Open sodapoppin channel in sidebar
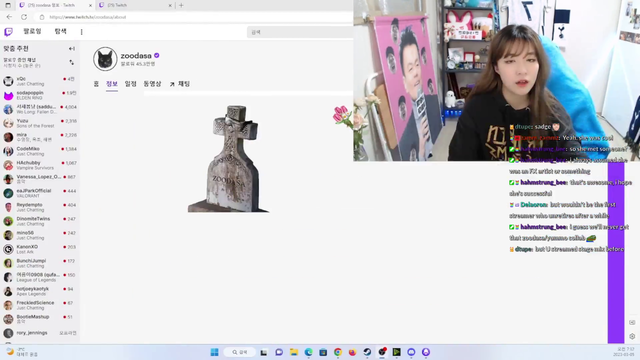Screen dimensions: 640x360 coord(40,95)
